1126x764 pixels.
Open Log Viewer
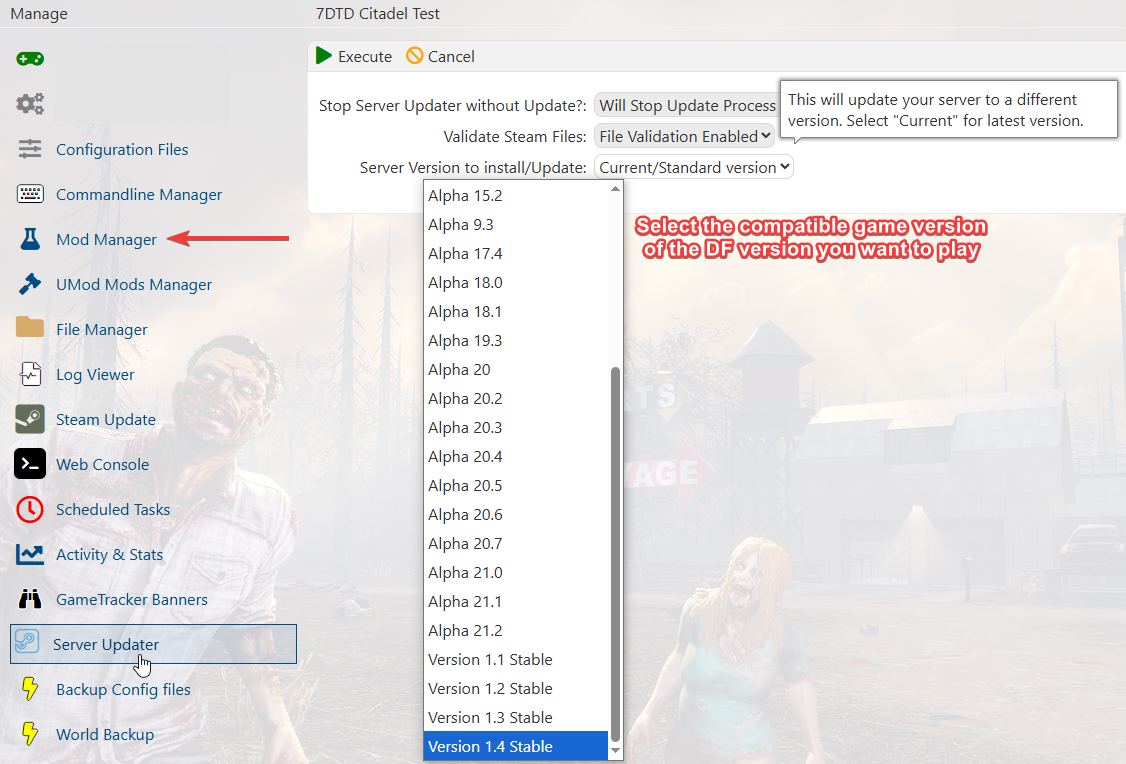pyautogui.click(x=96, y=375)
